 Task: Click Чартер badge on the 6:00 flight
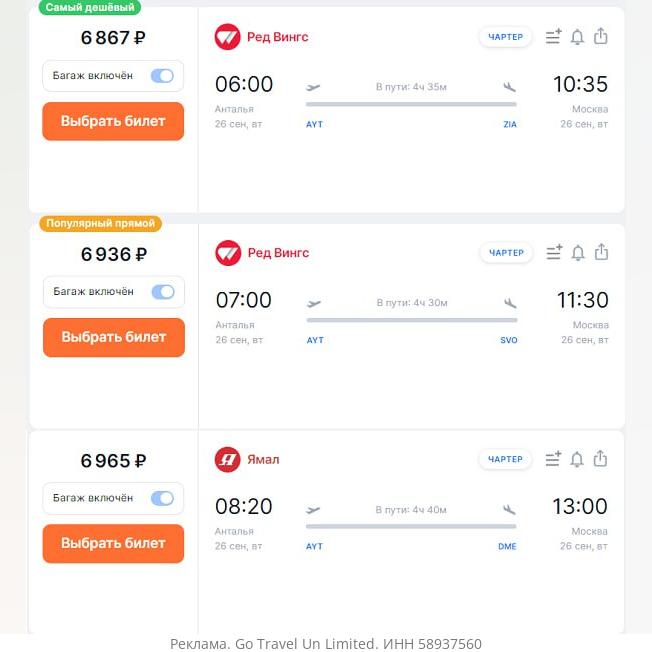[x=505, y=37]
